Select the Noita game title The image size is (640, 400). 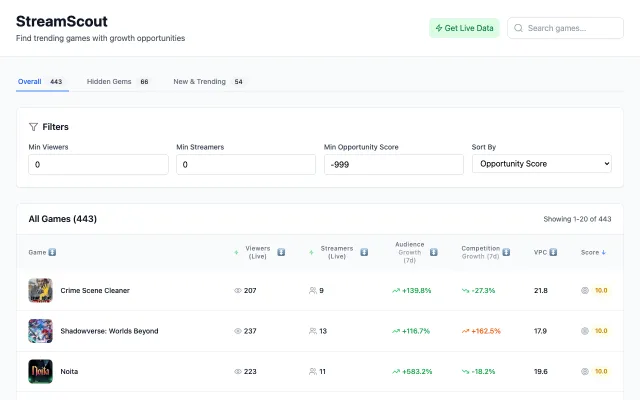pyautogui.click(x=69, y=371)
